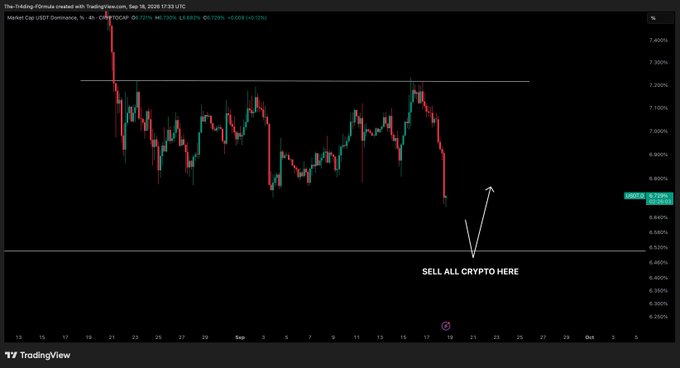Click the 6.400% price axis label
This screenshot has height=368, width=680.
tap(658, 278)
